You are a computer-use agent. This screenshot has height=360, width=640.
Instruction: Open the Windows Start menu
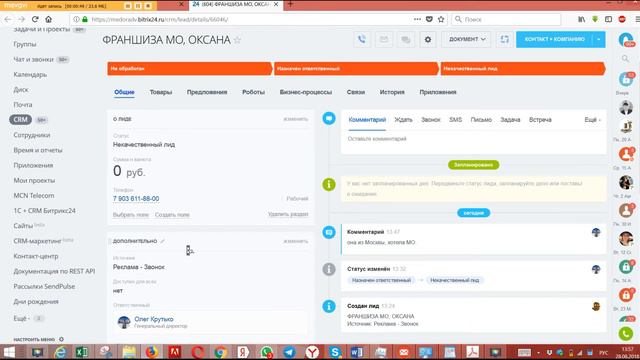[x=9, y=352]
